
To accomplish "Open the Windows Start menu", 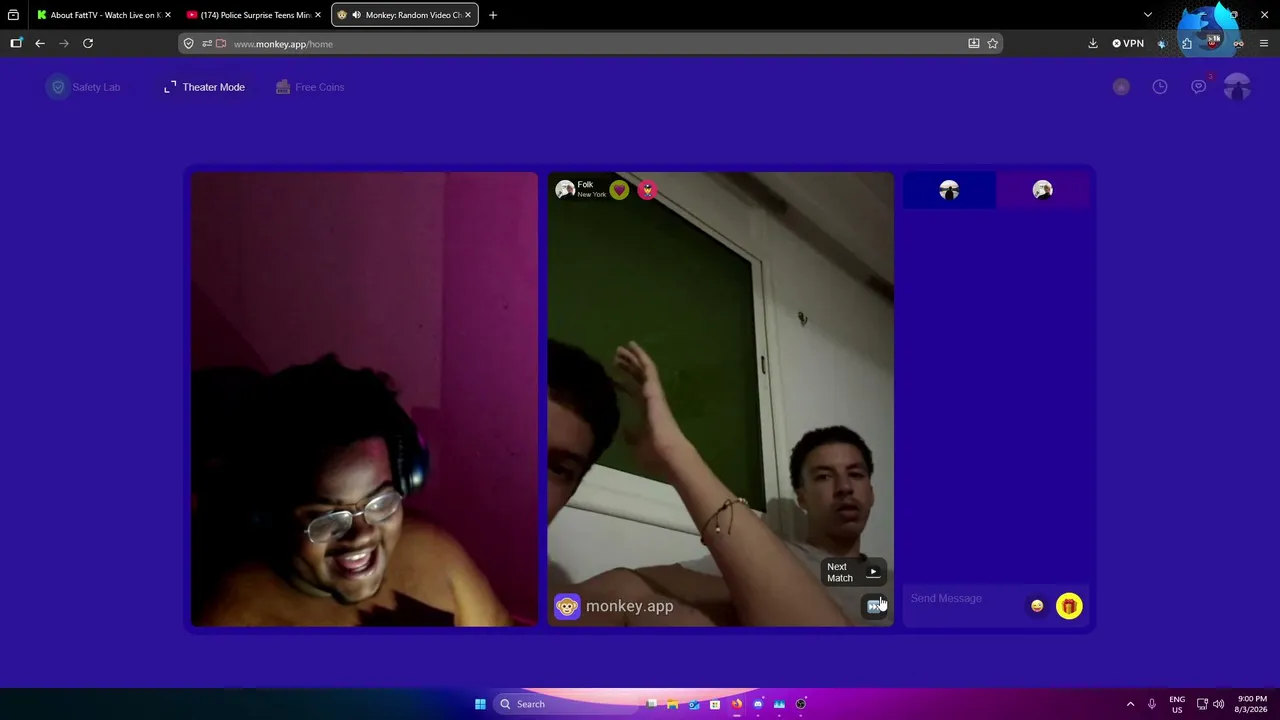I will tap(480, 704).
